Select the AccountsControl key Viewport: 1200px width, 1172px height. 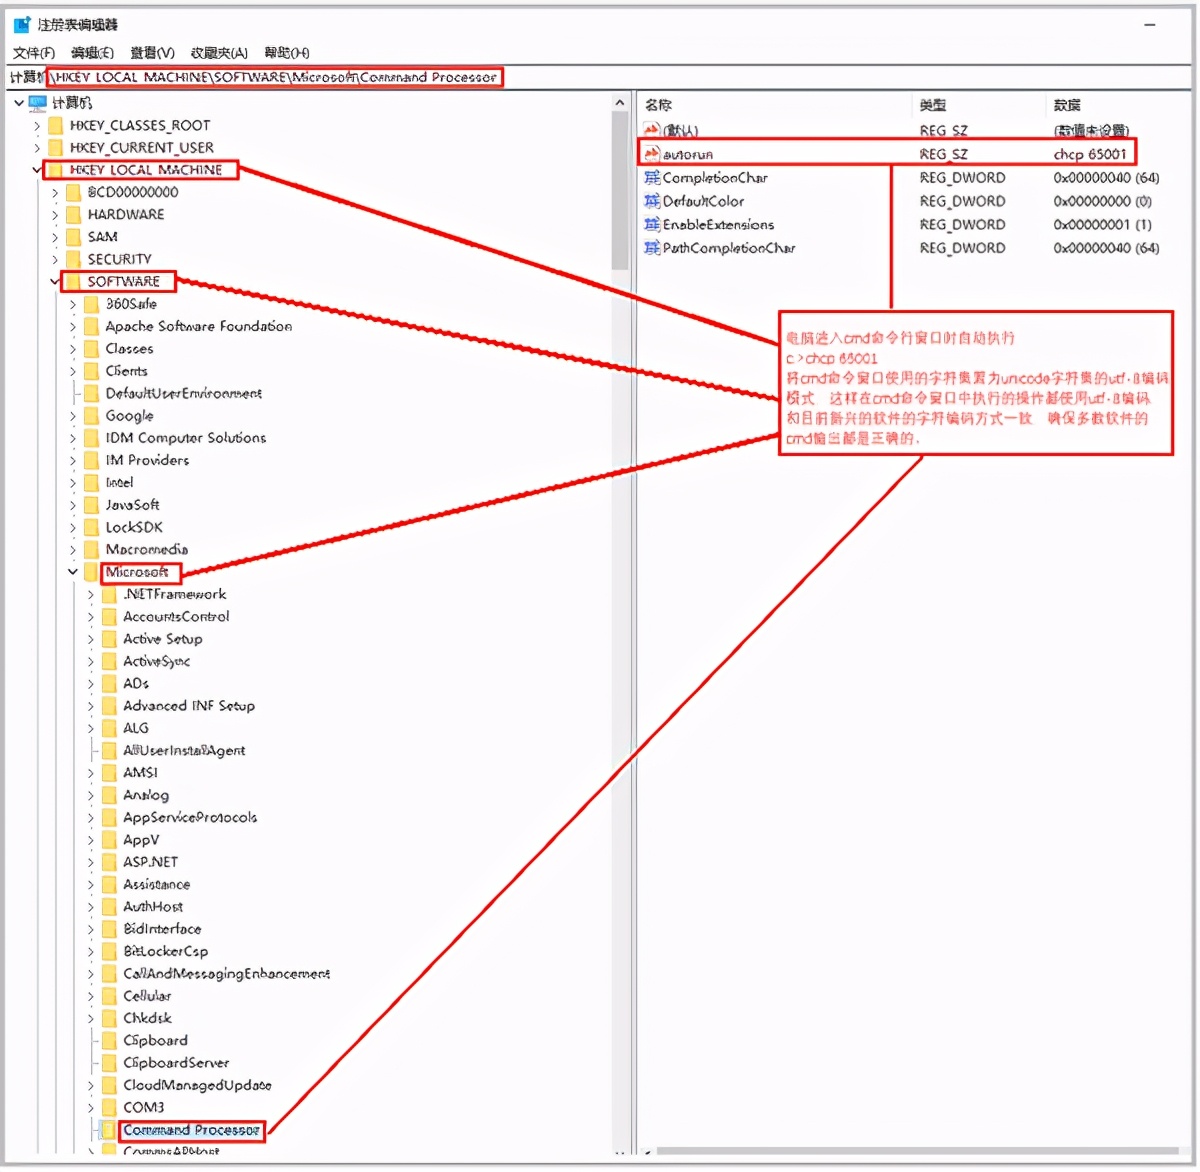(176, 617)
